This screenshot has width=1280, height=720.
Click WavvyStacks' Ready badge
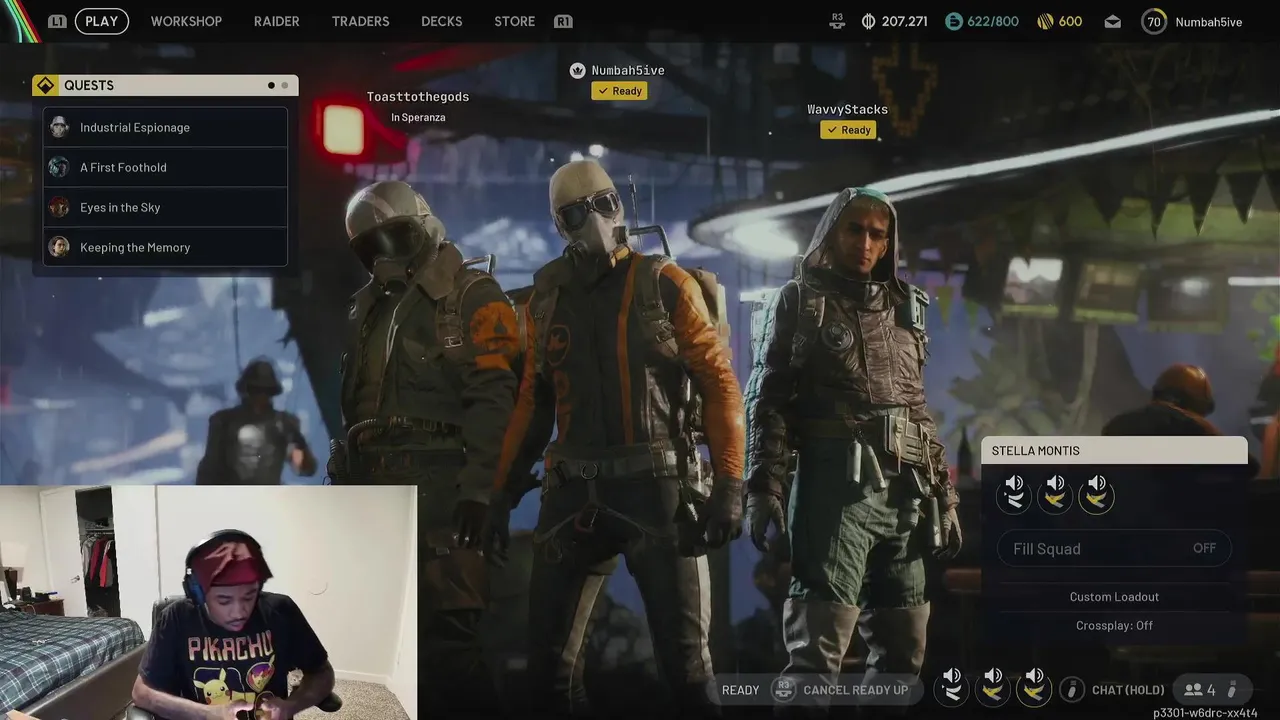click(848, 130)
